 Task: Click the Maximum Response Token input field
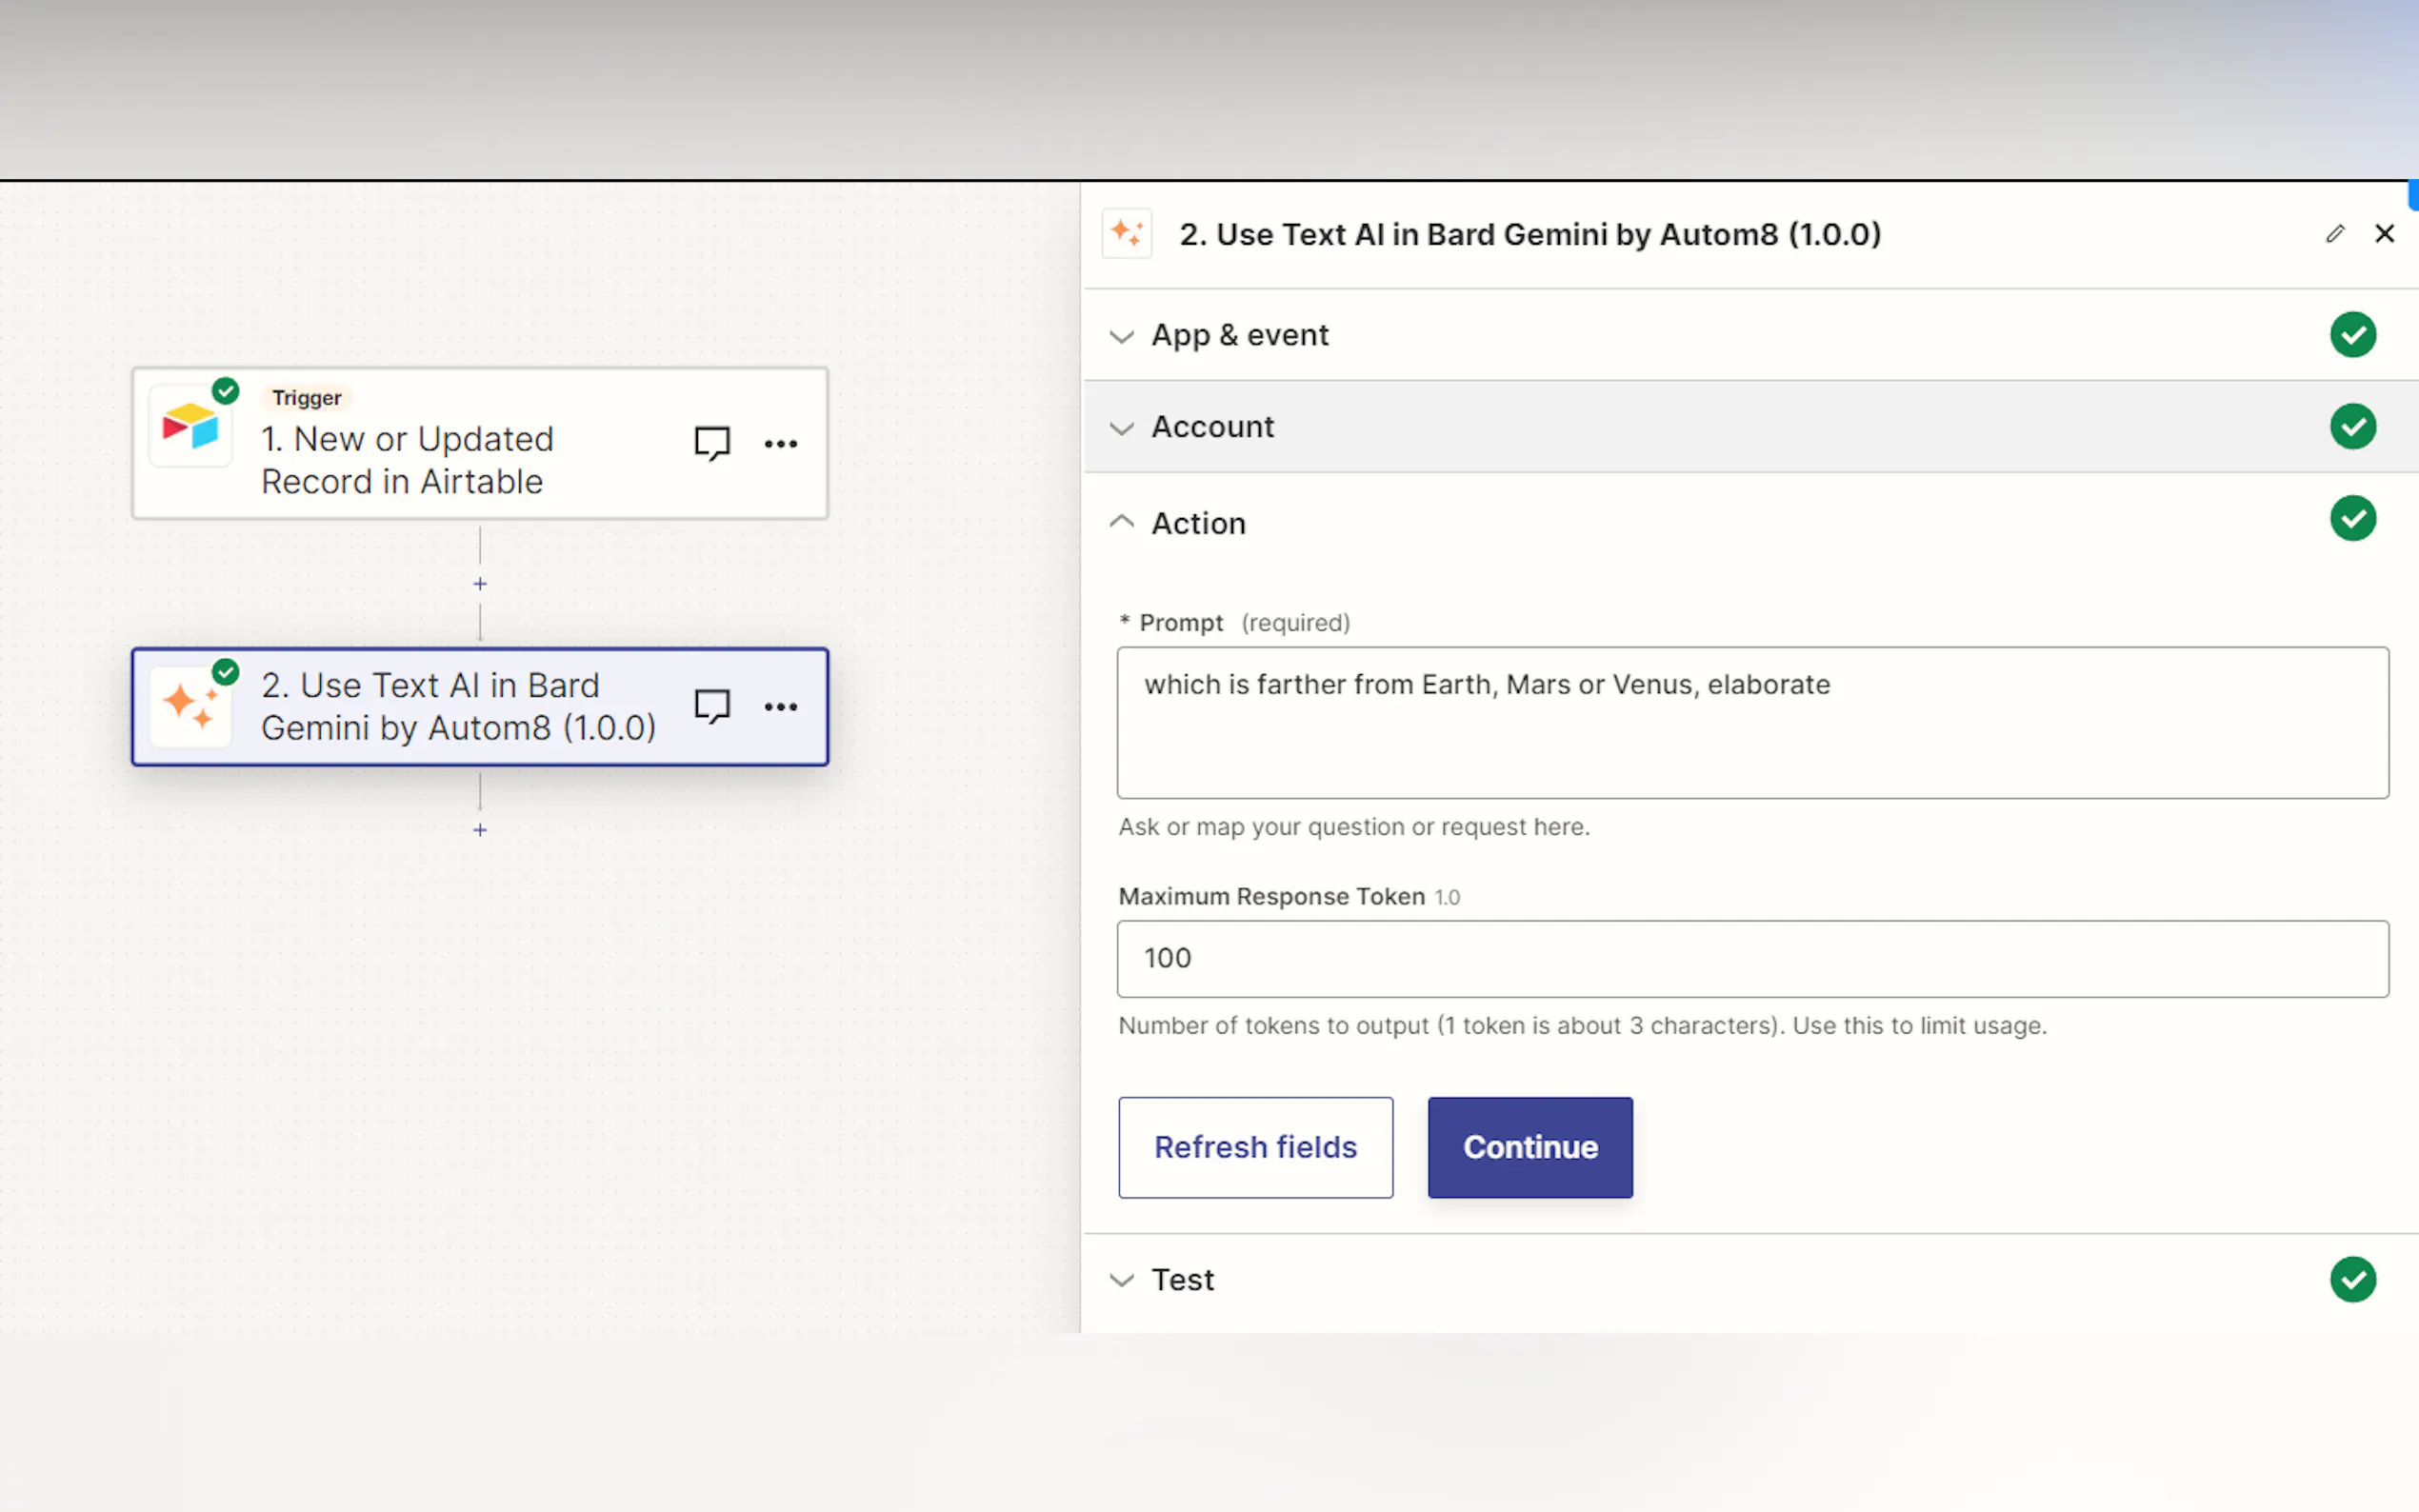(1751, 958)
